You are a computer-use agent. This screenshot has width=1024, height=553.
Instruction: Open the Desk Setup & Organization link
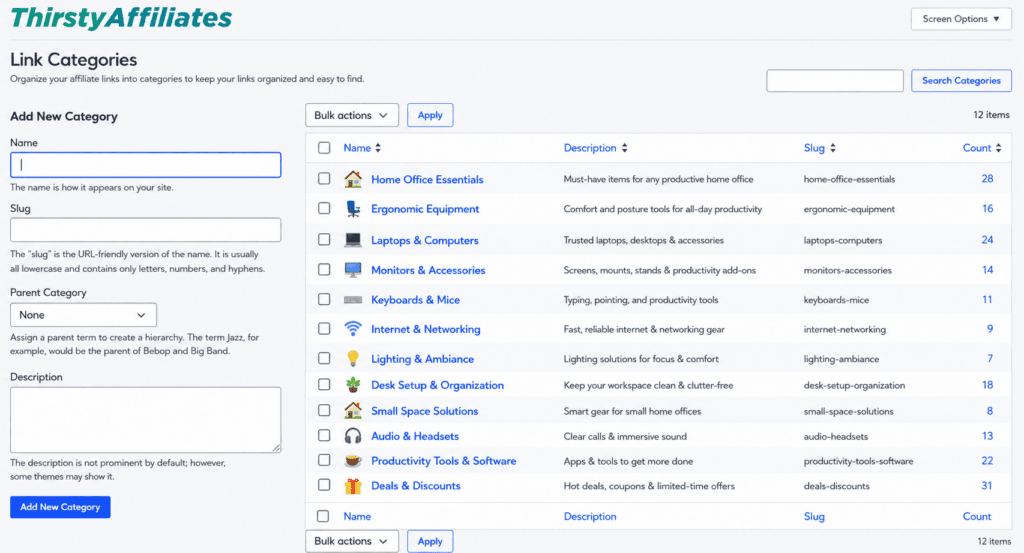point(438,385)
